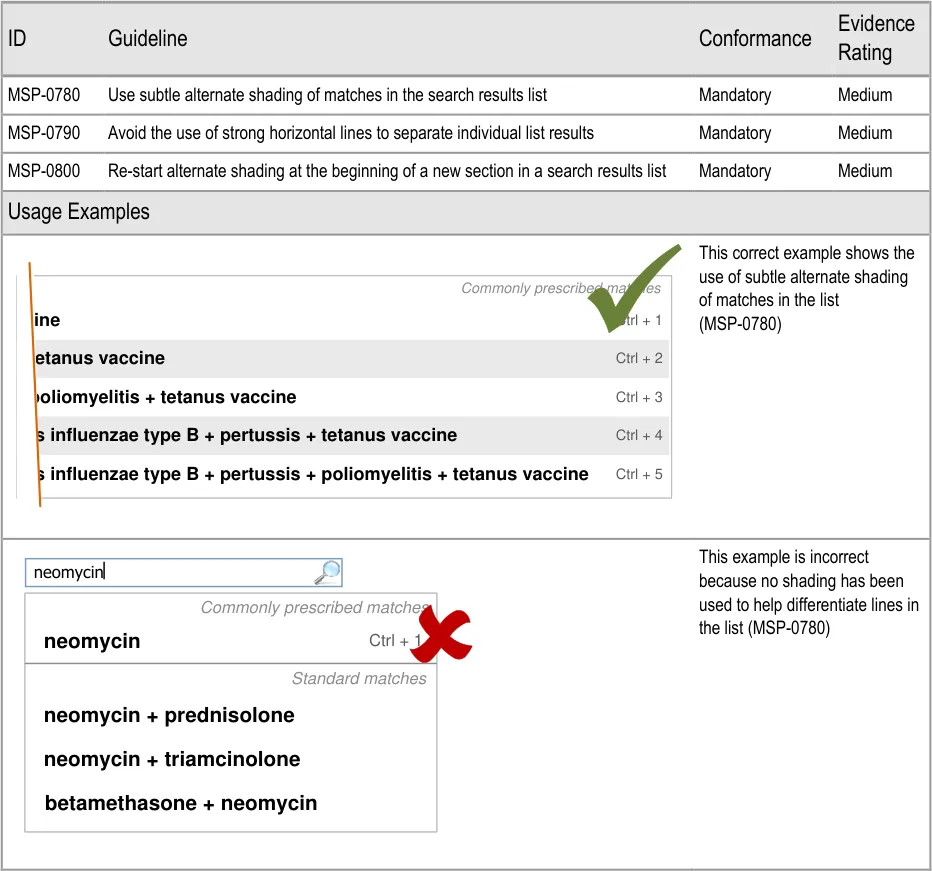Click the ID column header
The image size is (932, 871).
pyautogui.click(x=17, y=39)
